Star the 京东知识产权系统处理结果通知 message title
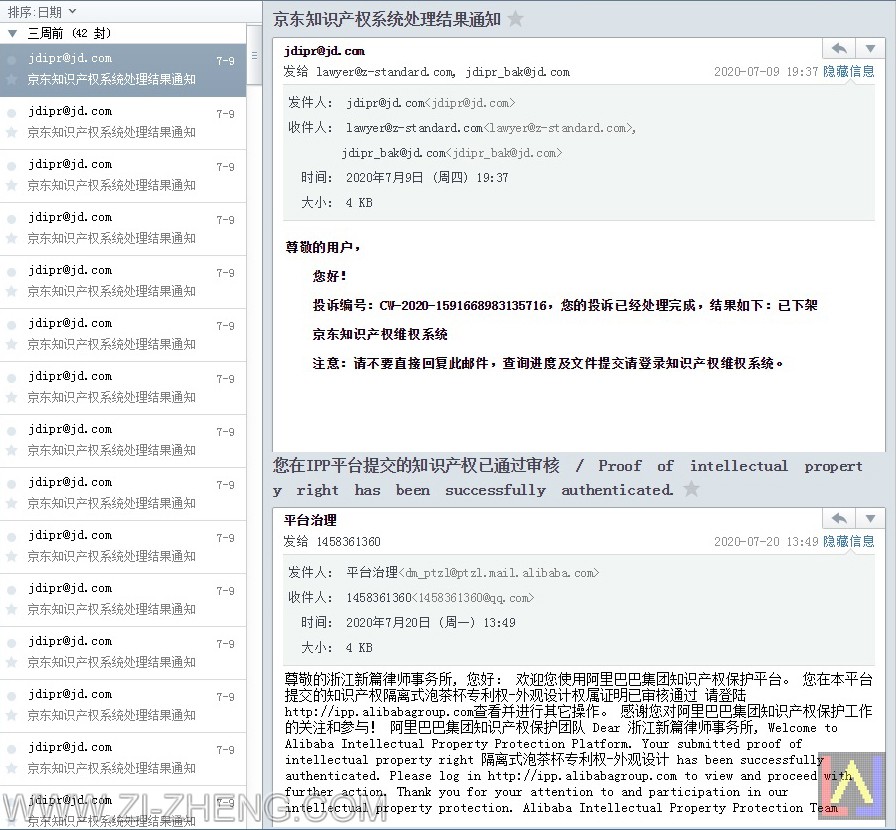Image resolution: width=896 pixels, height=830 pixels. pyautogui.click(x=515, y=19)
